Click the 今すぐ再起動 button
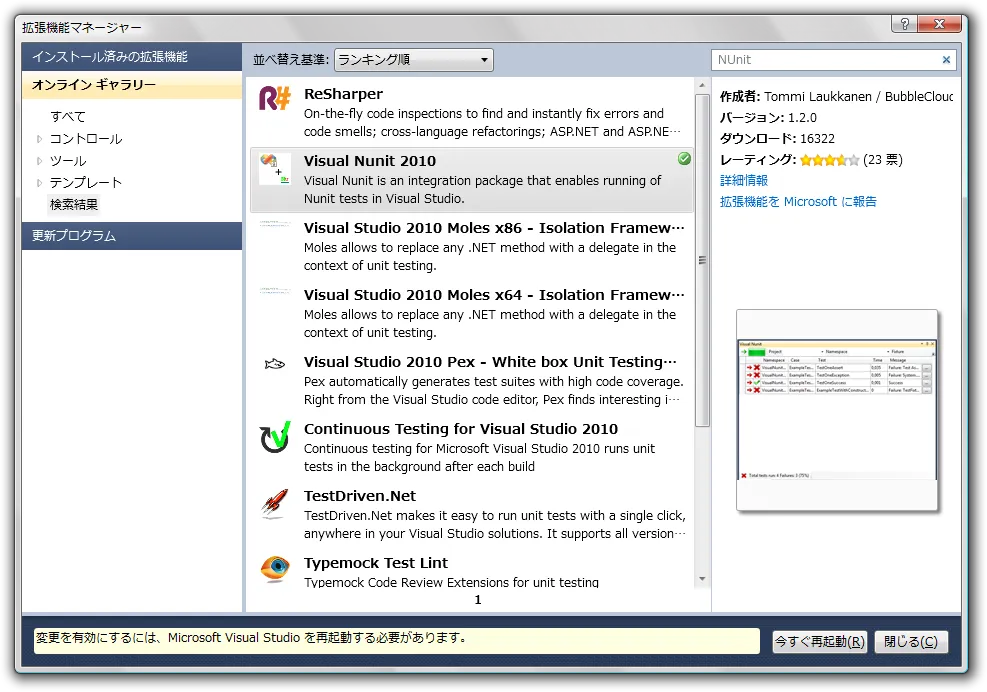Screen dimensions: 987x692 point(820,642)
